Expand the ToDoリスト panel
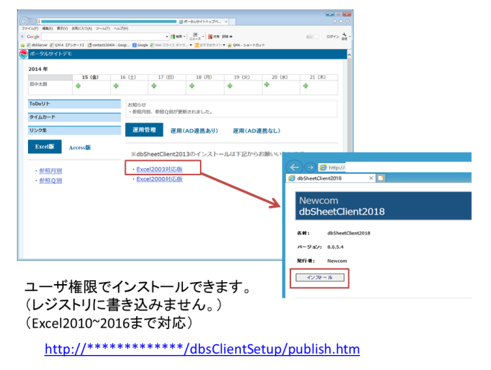 [74, 104]
